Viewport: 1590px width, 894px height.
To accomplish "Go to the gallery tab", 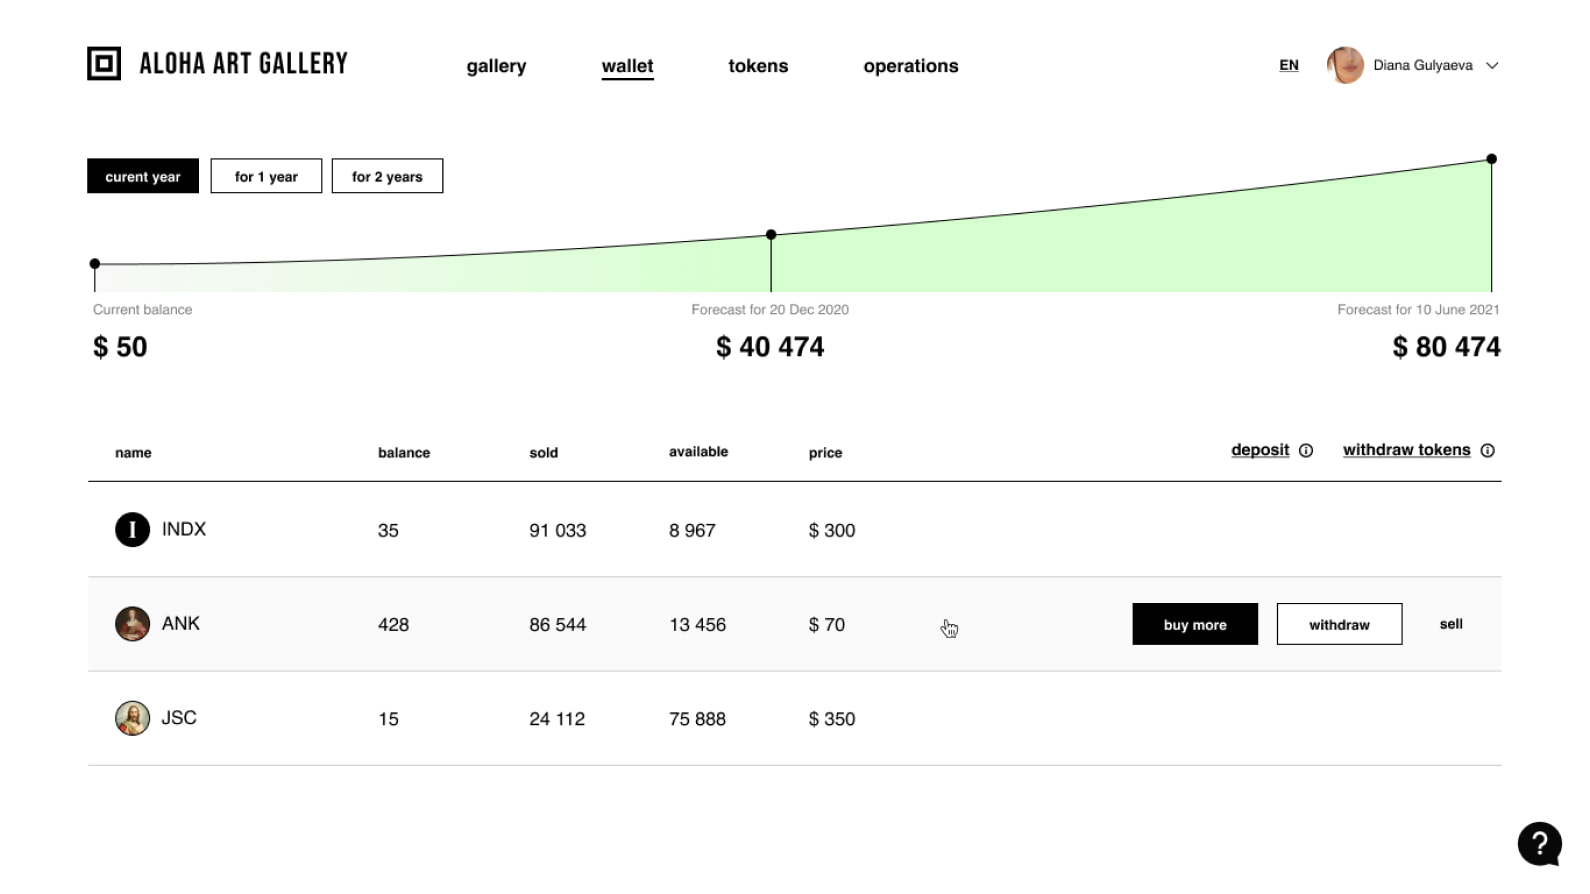I will 496,66.
